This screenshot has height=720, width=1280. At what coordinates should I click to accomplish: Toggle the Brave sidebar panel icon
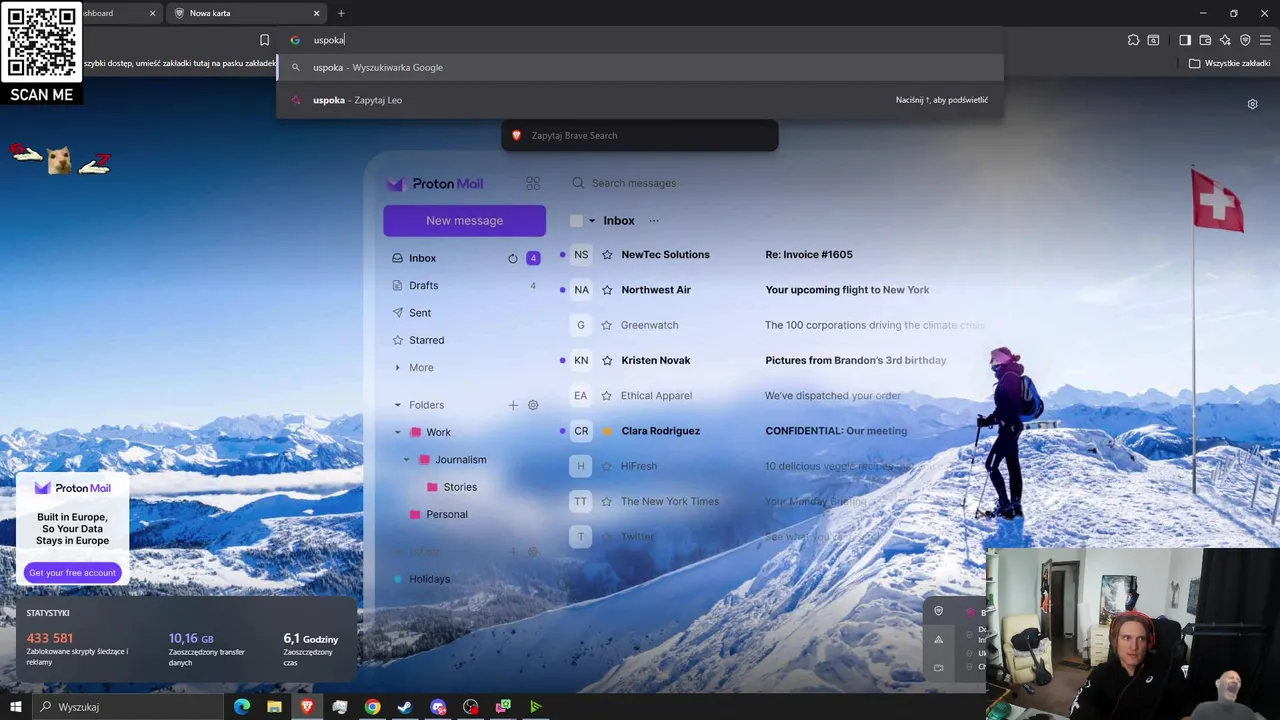(x=1185, y=40)
